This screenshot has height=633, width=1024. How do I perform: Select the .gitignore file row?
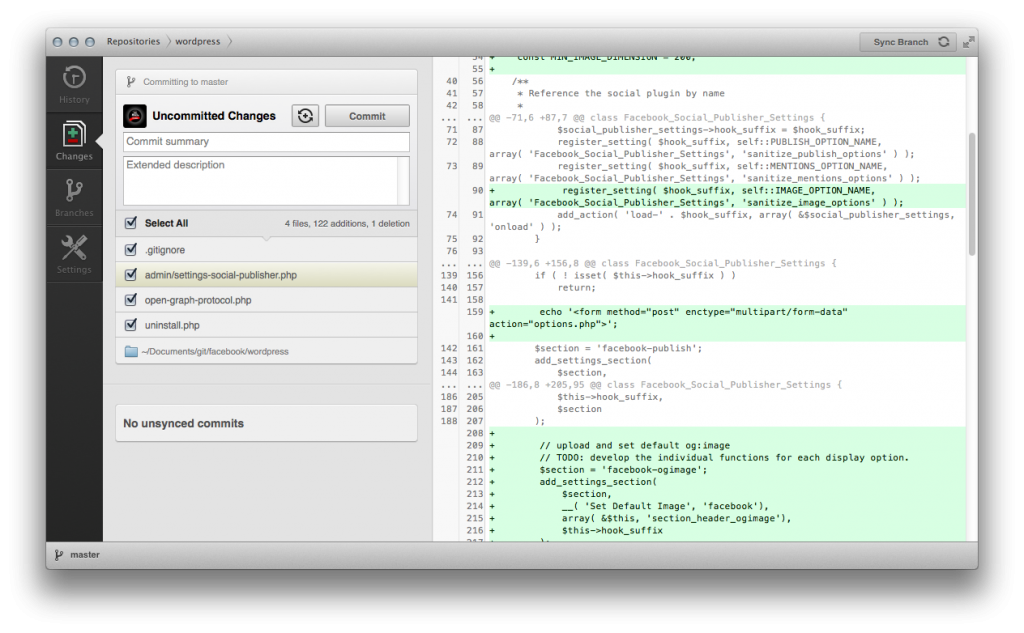tap(266, 250)
